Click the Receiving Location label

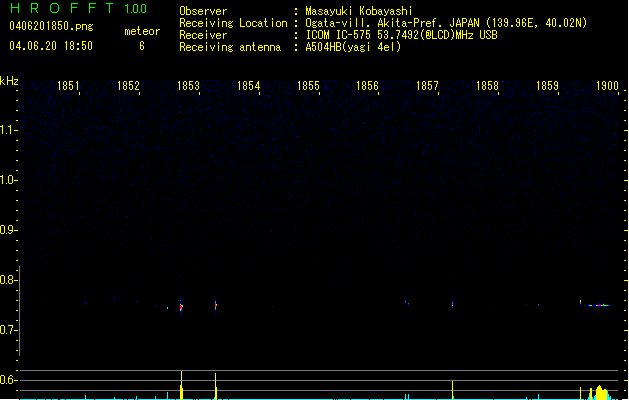pyautogui.click(x=233, y=23)
